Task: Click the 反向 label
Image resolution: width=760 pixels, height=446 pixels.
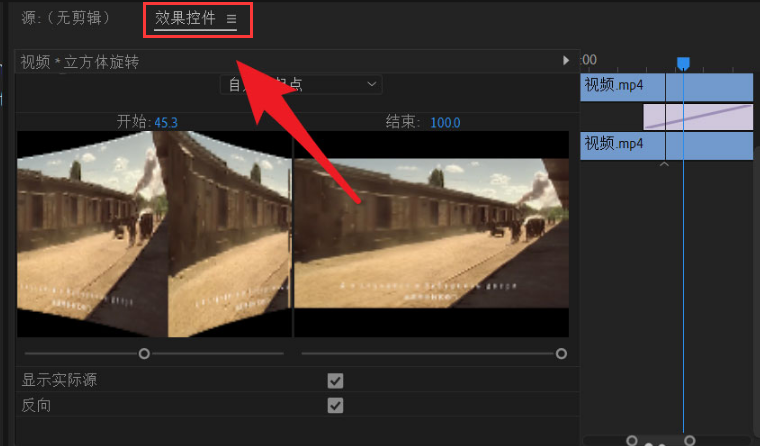Action: tap(36, 405)
